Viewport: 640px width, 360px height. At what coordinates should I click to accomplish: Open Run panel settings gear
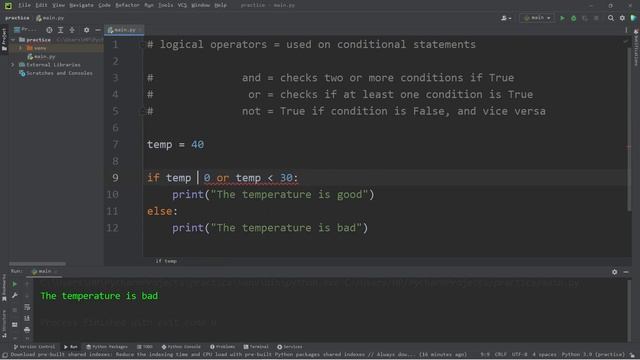(614, 272)
